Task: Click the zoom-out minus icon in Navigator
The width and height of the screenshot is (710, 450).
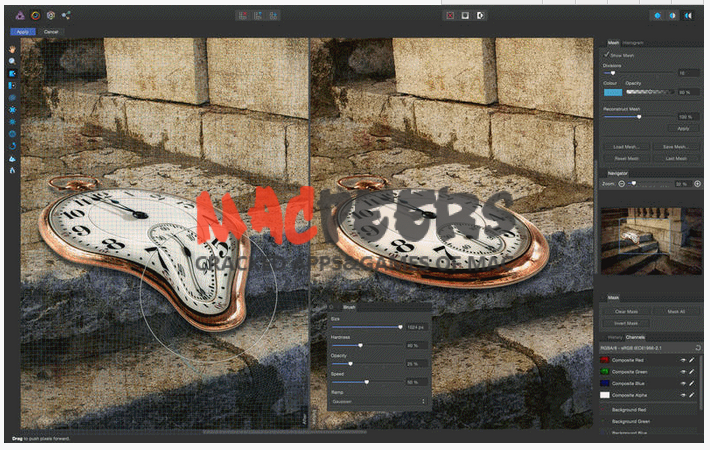Action: click(x=621, y=184)
